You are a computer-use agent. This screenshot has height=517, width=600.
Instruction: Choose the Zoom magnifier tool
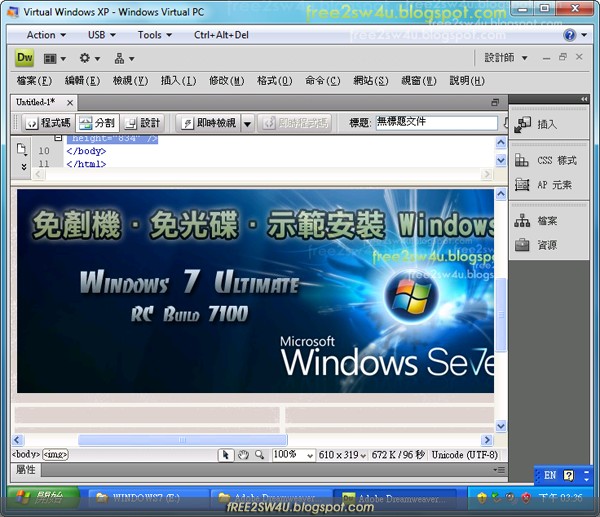[260, 455]
